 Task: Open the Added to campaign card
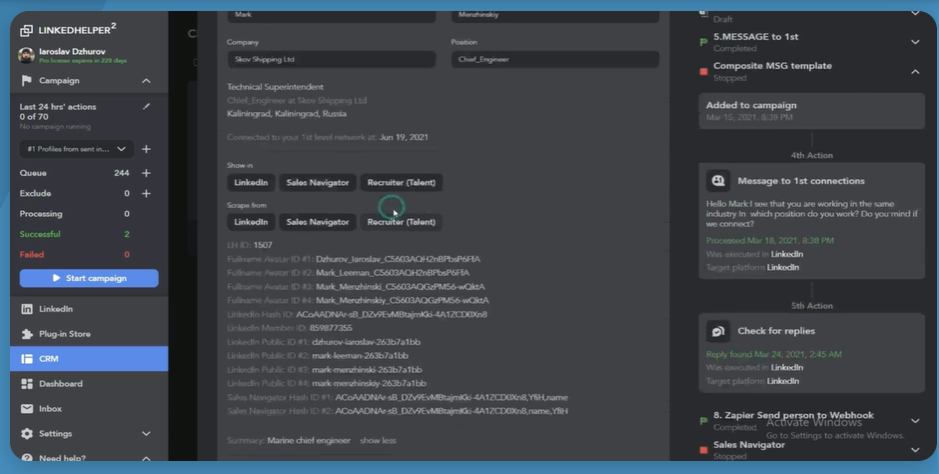coord(811,111)
